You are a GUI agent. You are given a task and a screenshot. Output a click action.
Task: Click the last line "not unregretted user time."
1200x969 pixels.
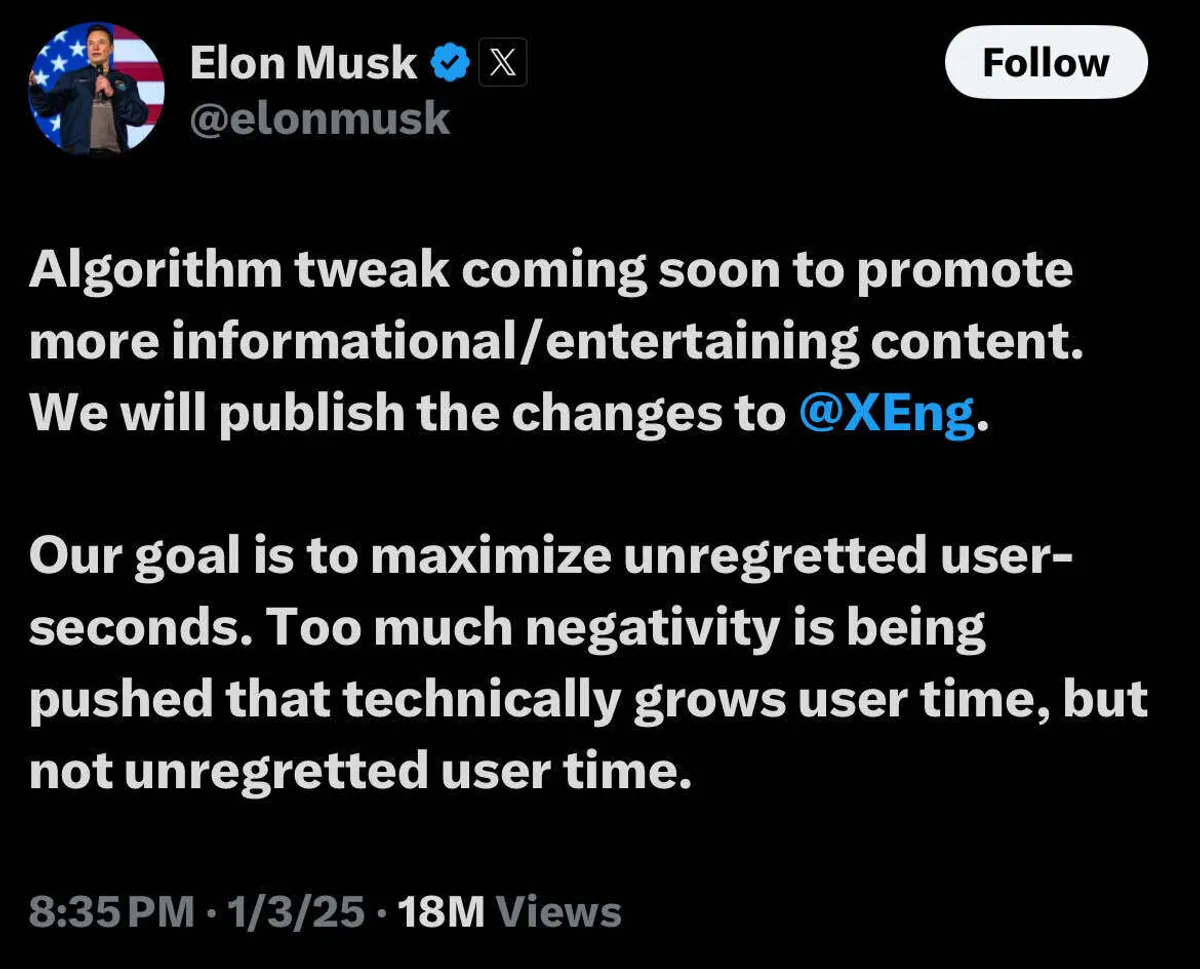pos(360,771)
